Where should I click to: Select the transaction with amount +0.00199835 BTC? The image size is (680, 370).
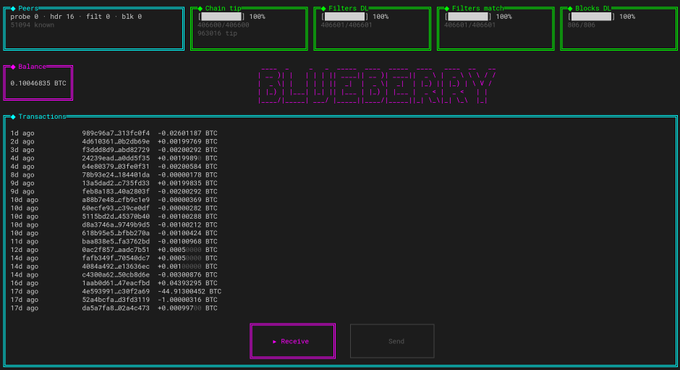[x=114, y=183]
